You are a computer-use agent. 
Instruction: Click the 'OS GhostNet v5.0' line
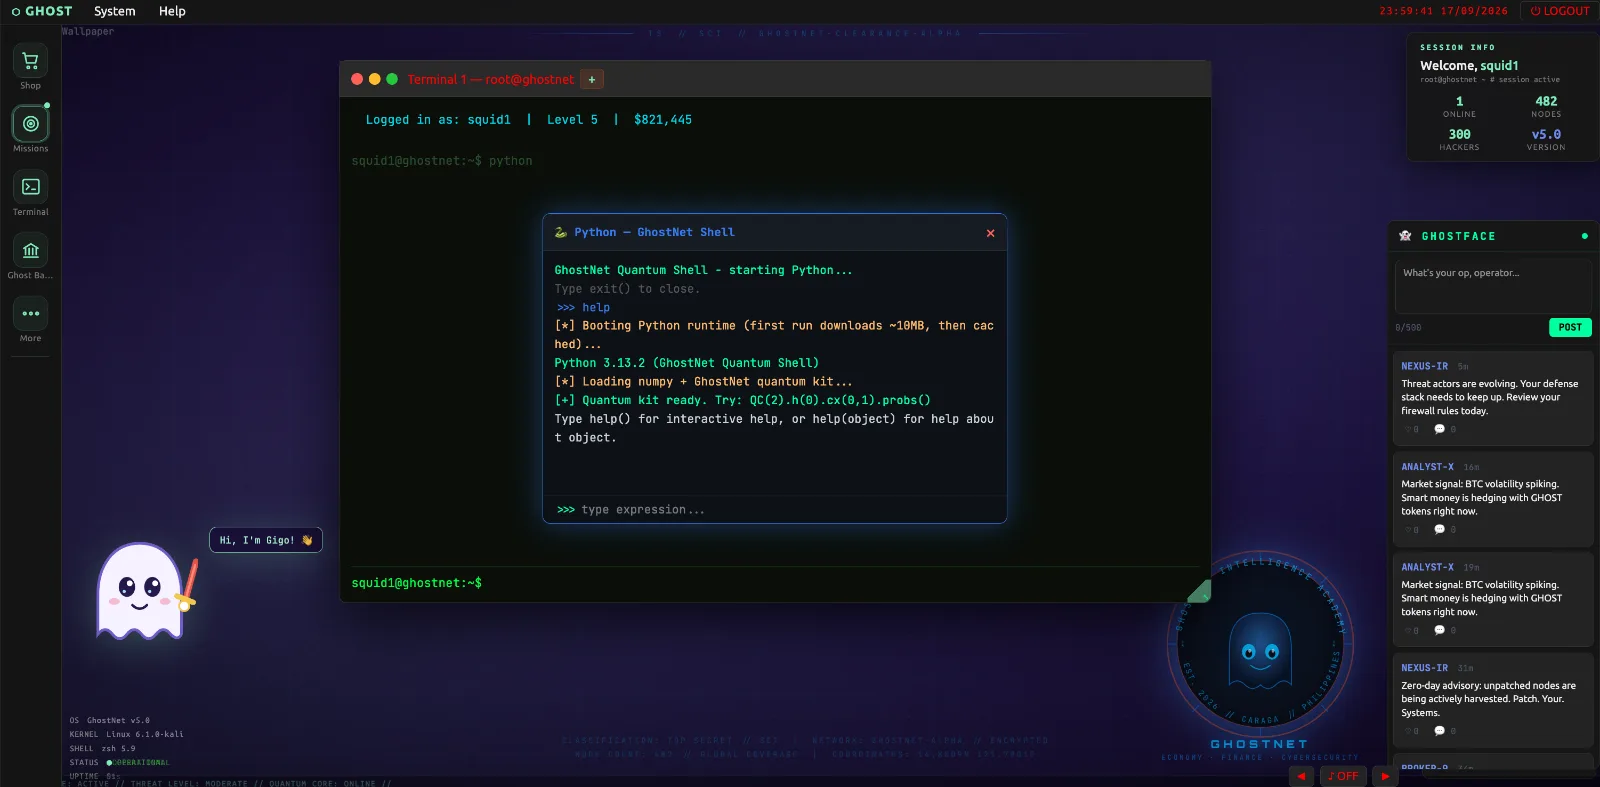(110, 720)
